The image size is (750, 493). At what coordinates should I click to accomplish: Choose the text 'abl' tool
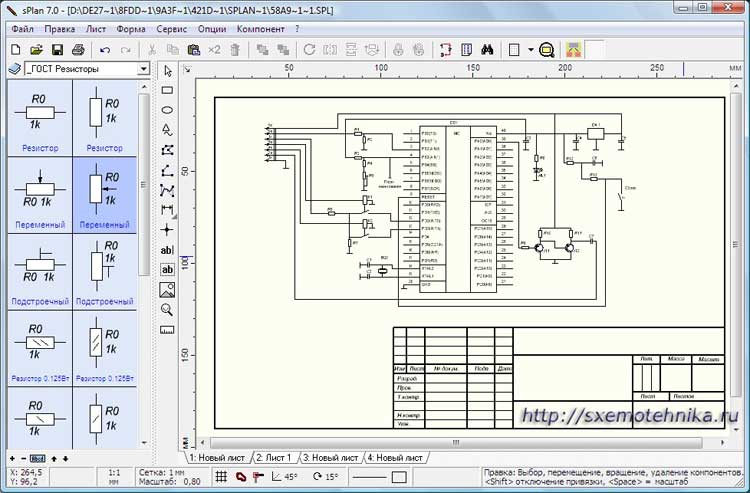pyautogui.click(x=168, y=249)
